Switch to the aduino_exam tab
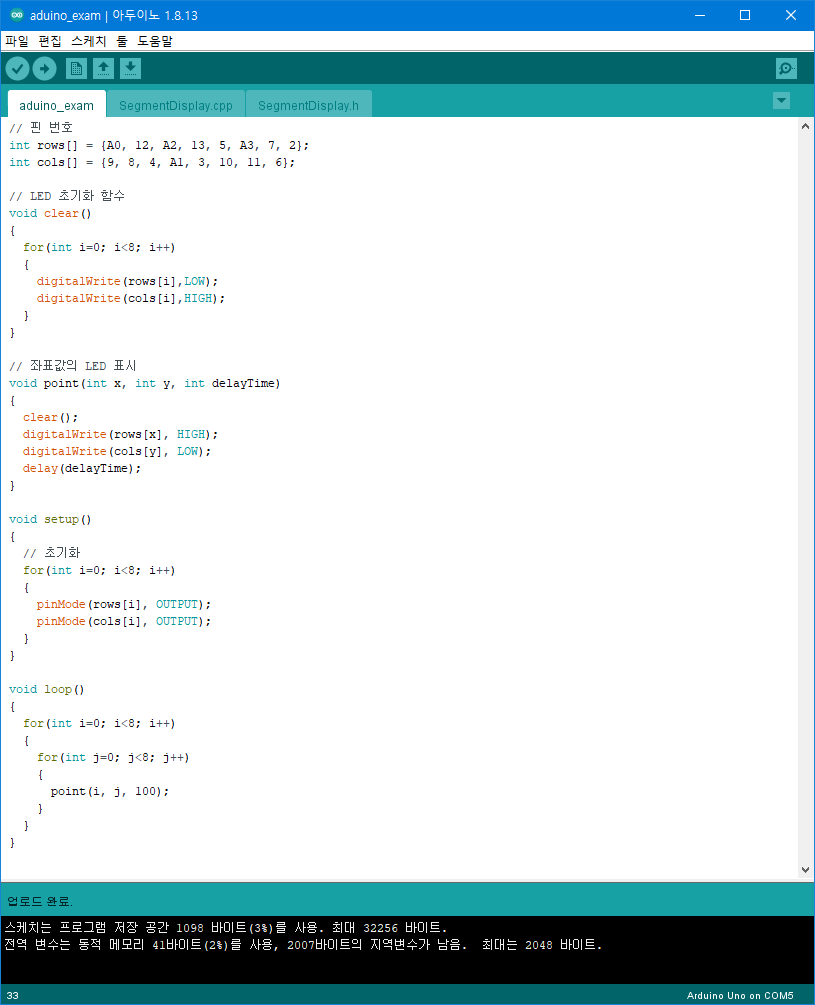Image resolution: width=815 pixels, height=1005 pixels. click(x=56, y=105)
